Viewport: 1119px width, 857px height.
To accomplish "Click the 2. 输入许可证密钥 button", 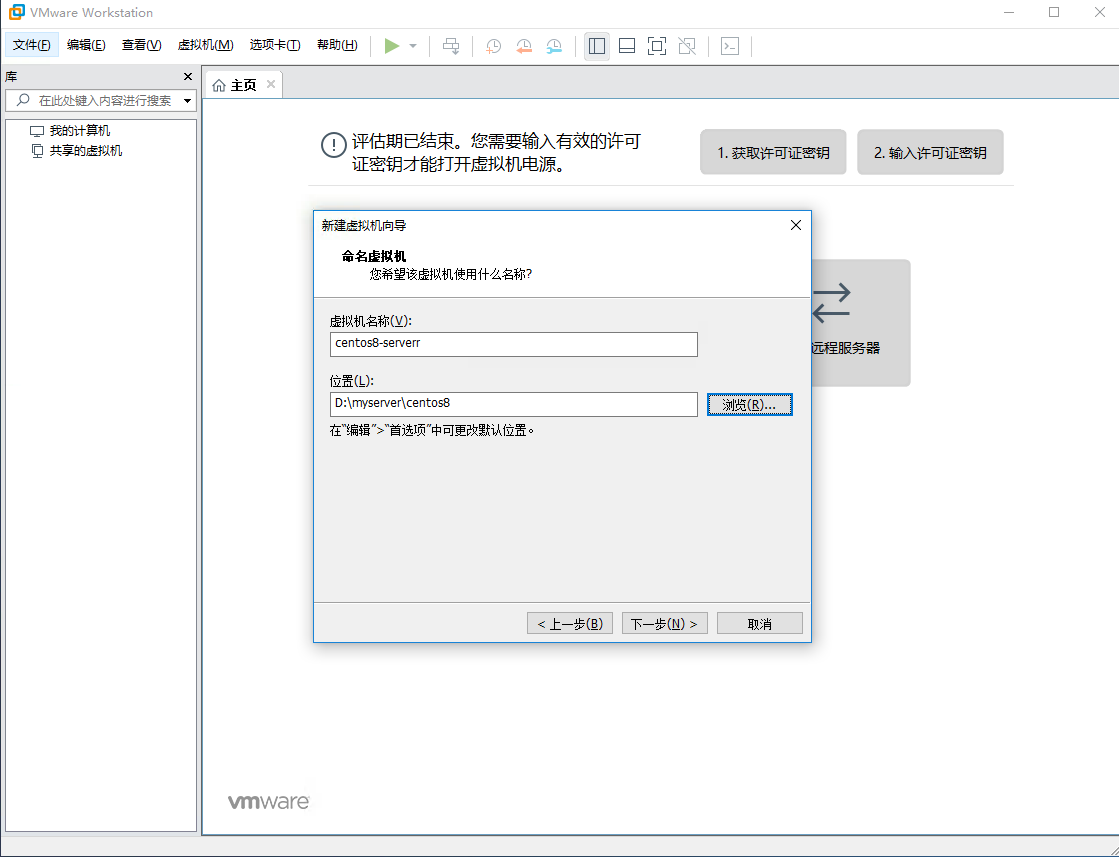I will pos(930,152).
